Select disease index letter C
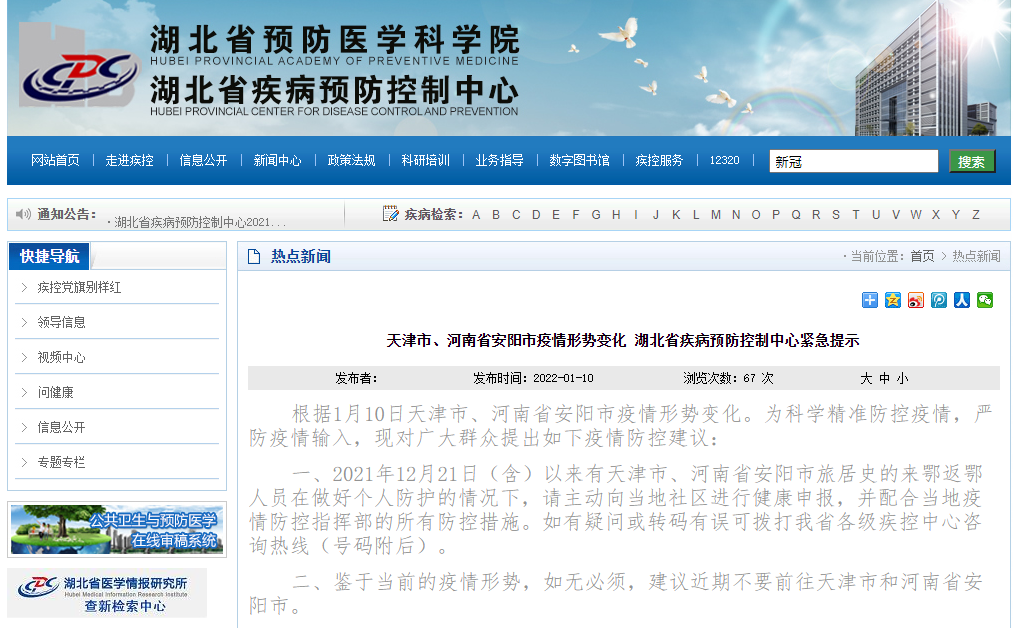1020x628 pixels. click(516, 215)
